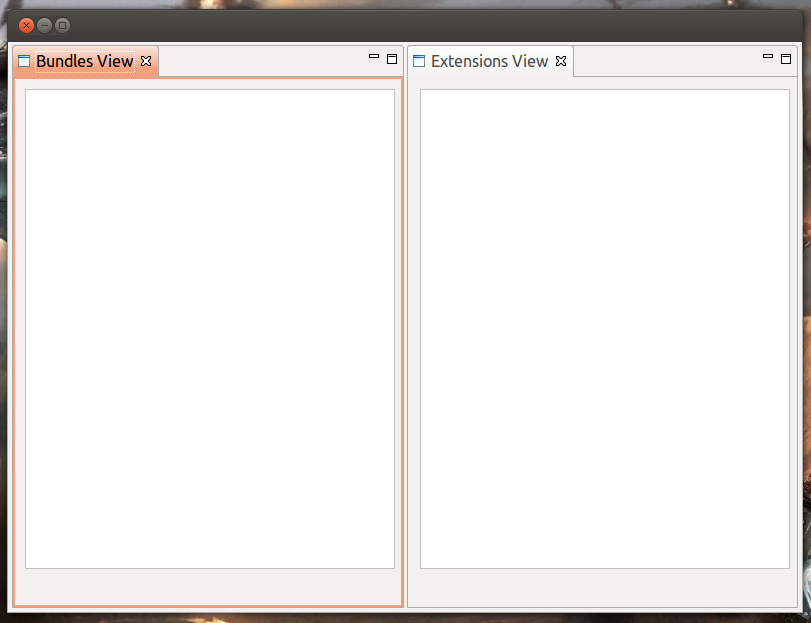Viewport: 811px width, 623px height.
Task: Maximize the application window
Action: [63, 25]
